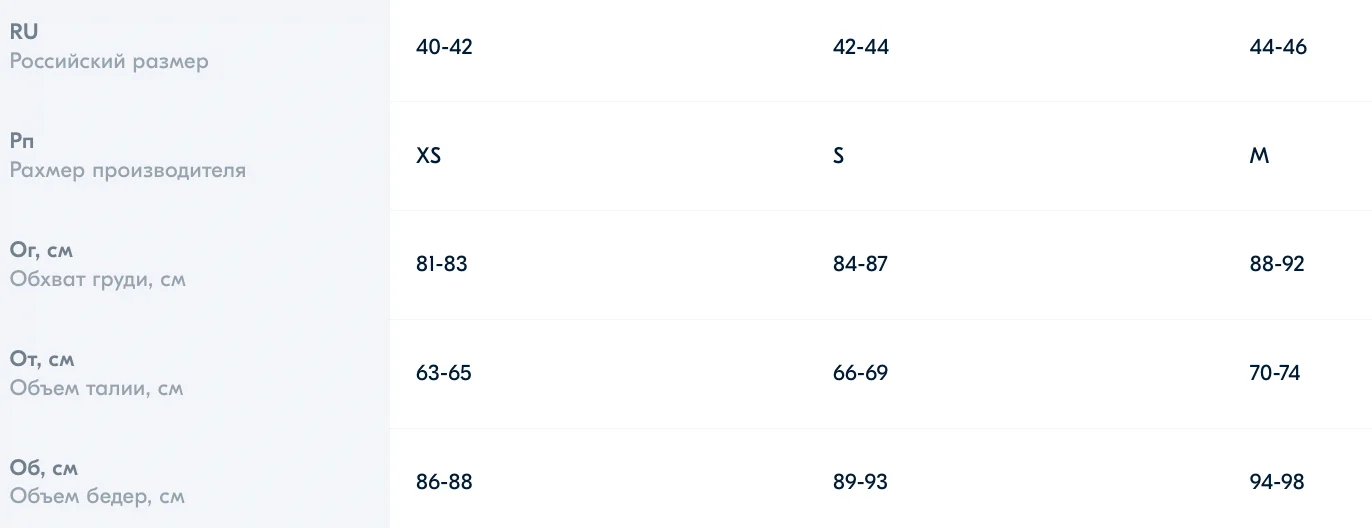Select the Обхват груди, см row header

tap(195, 265)
